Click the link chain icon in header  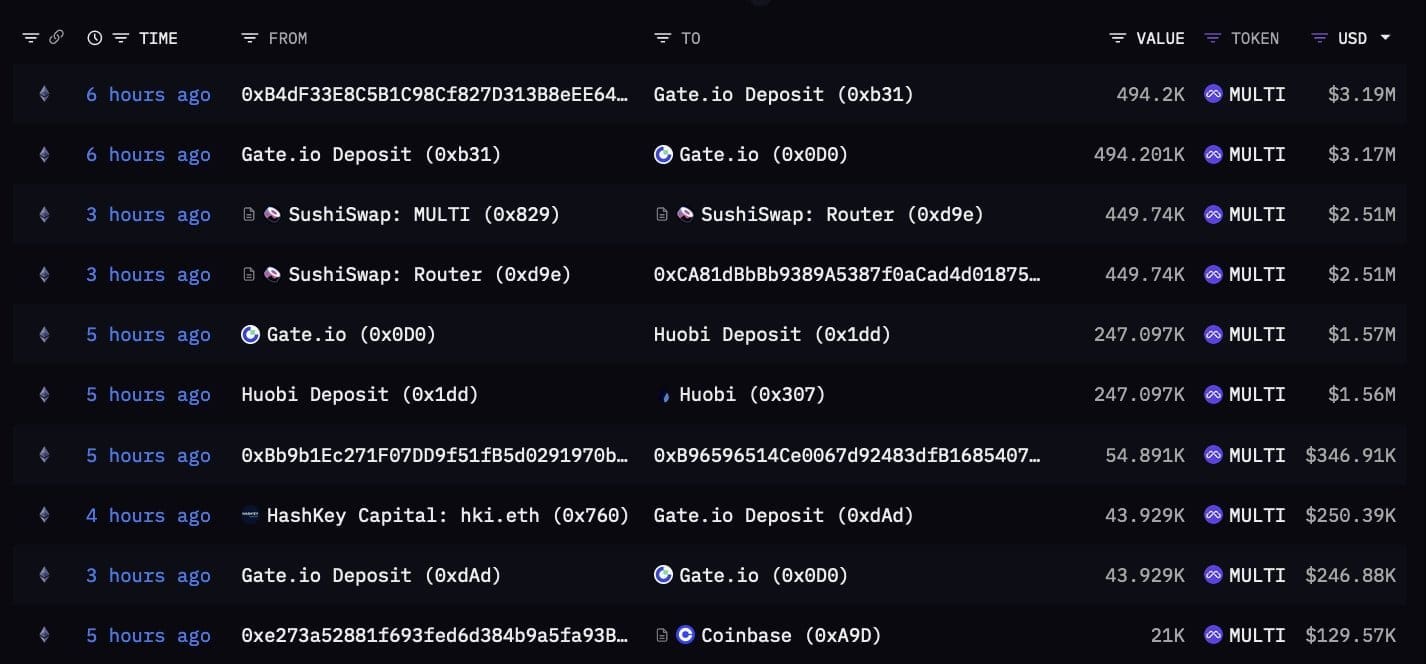(x=56, y=38)
